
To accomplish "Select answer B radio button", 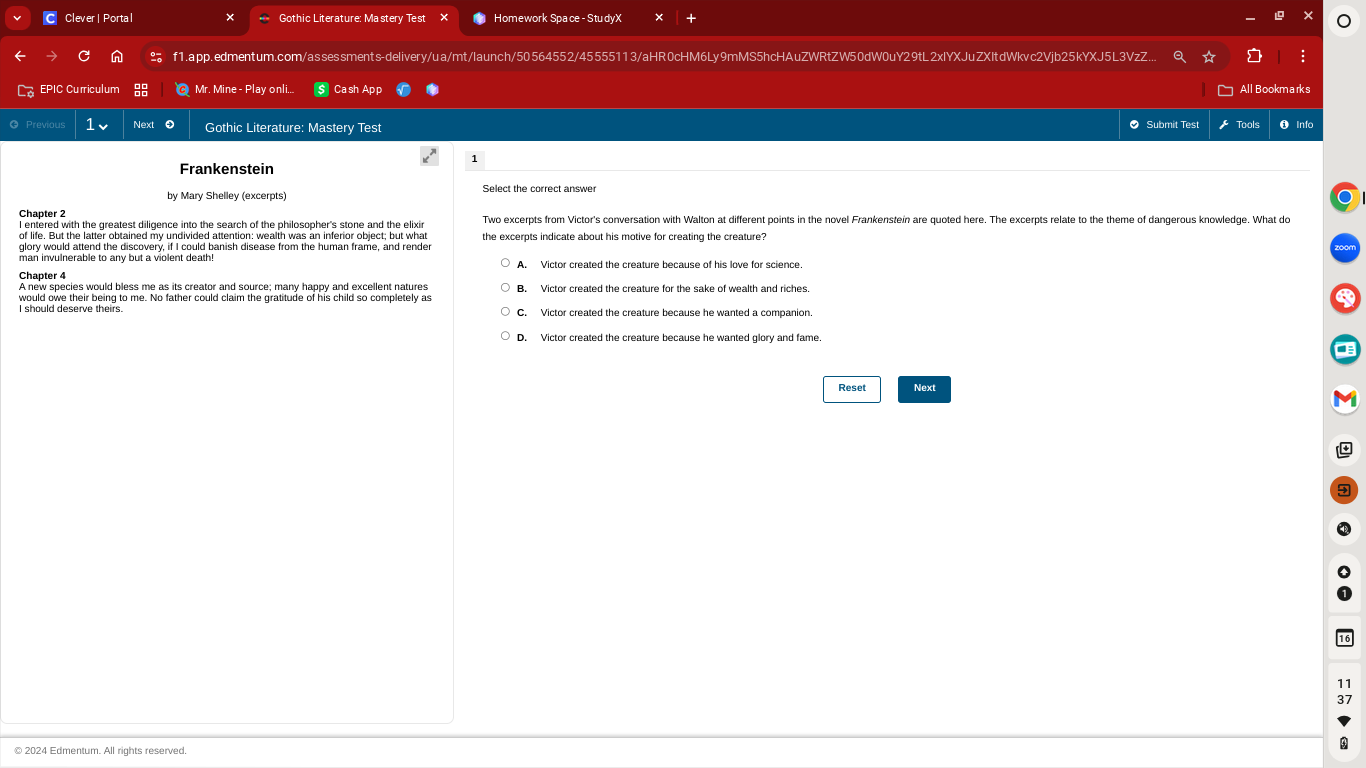I will (505, 287).
